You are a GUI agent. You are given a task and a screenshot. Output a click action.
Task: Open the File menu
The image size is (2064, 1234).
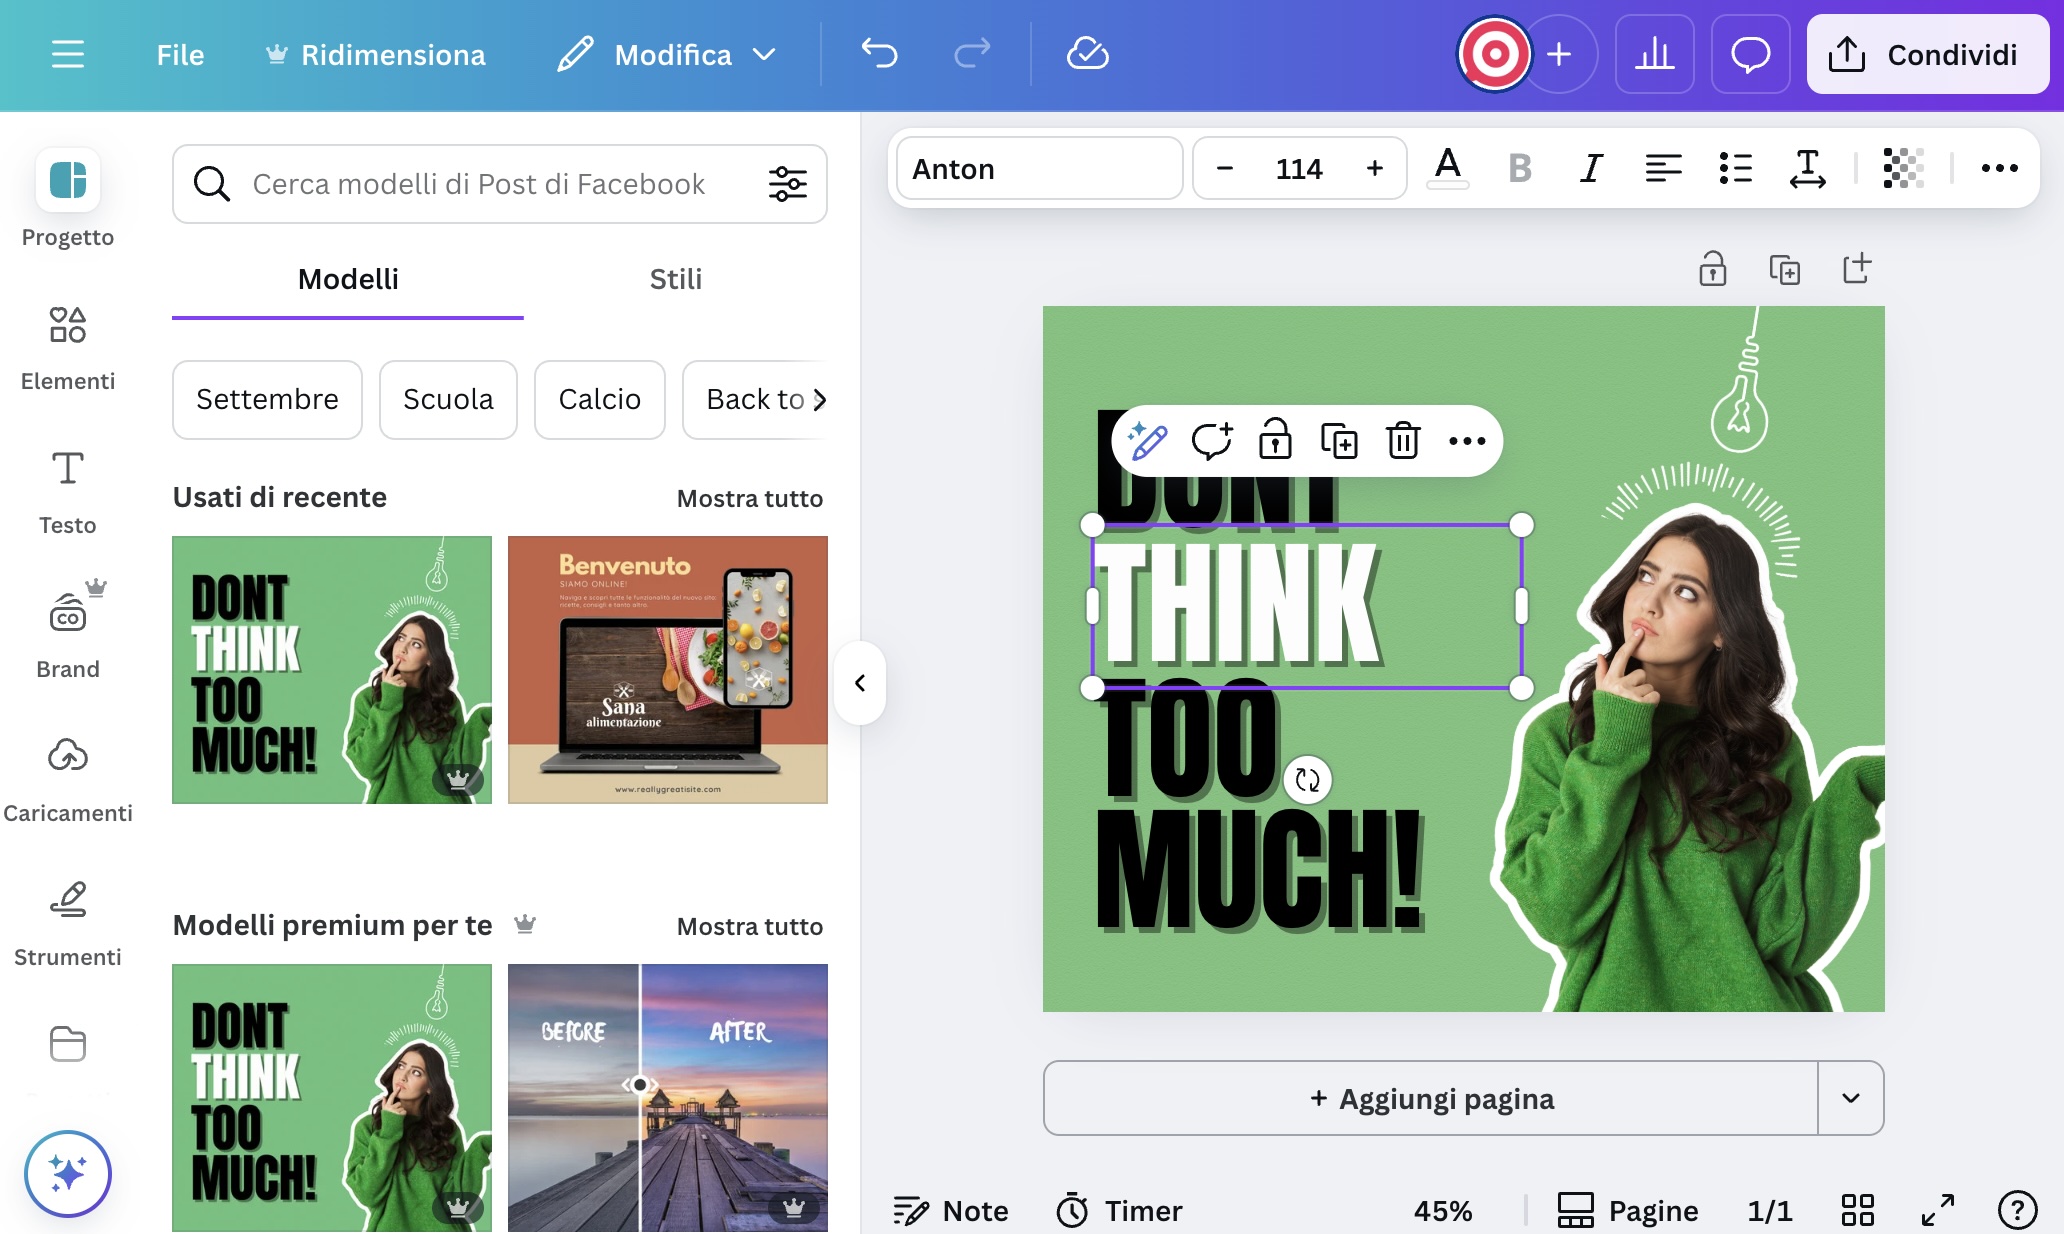[x=180, y=54]
